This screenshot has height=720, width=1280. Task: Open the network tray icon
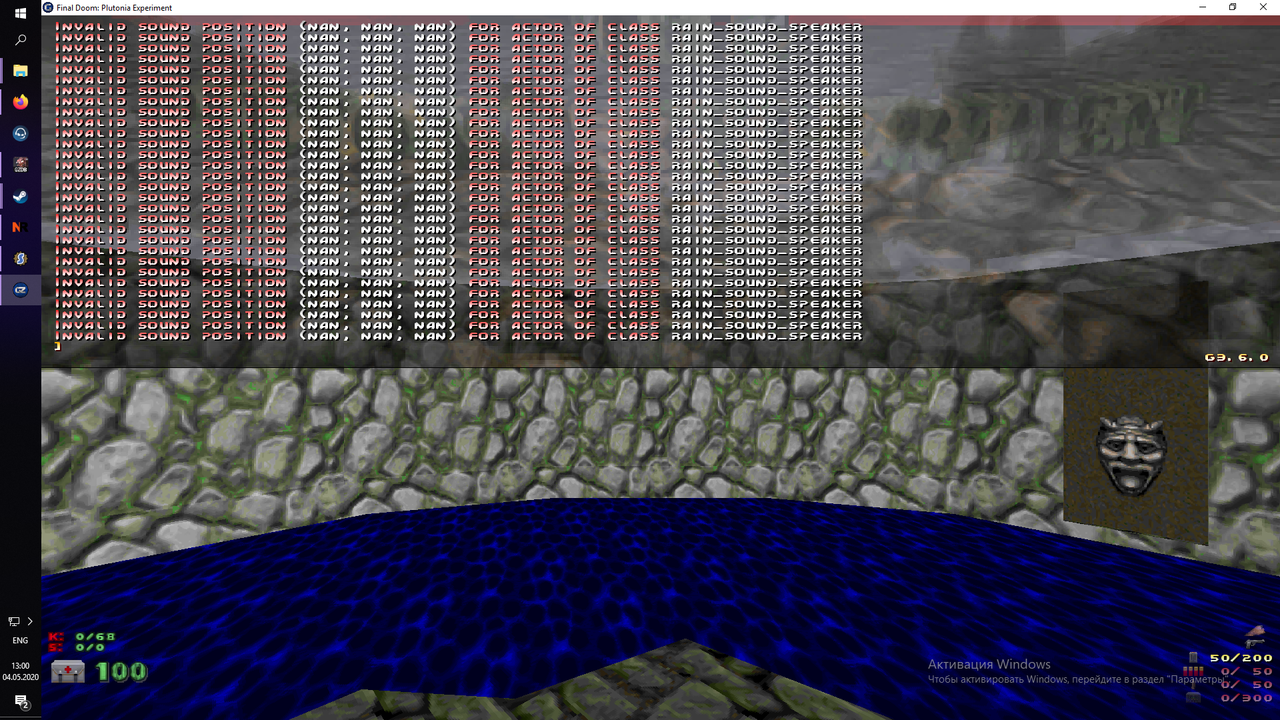(14, 621)
